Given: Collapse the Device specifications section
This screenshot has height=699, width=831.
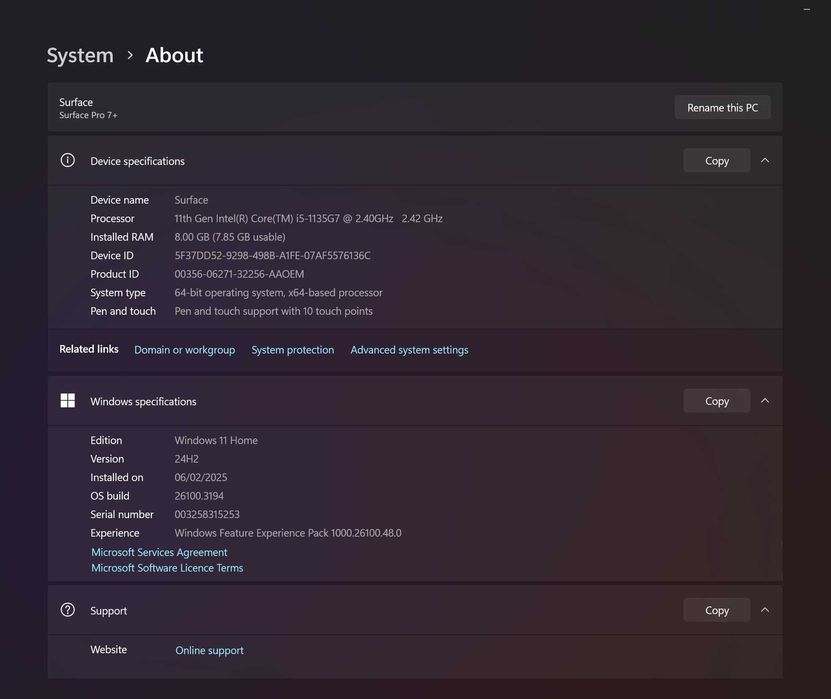Looking at the screenshot, I should coord(765,160).
